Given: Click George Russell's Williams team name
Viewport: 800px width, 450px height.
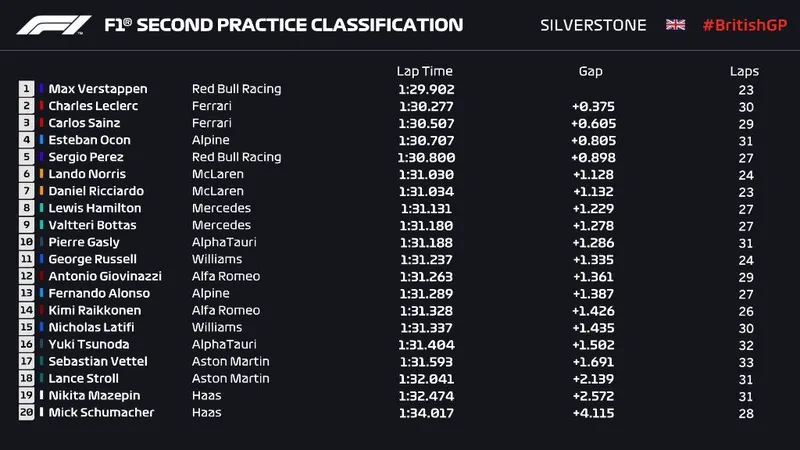Looking at the screenshot, I should pos(215,259).
